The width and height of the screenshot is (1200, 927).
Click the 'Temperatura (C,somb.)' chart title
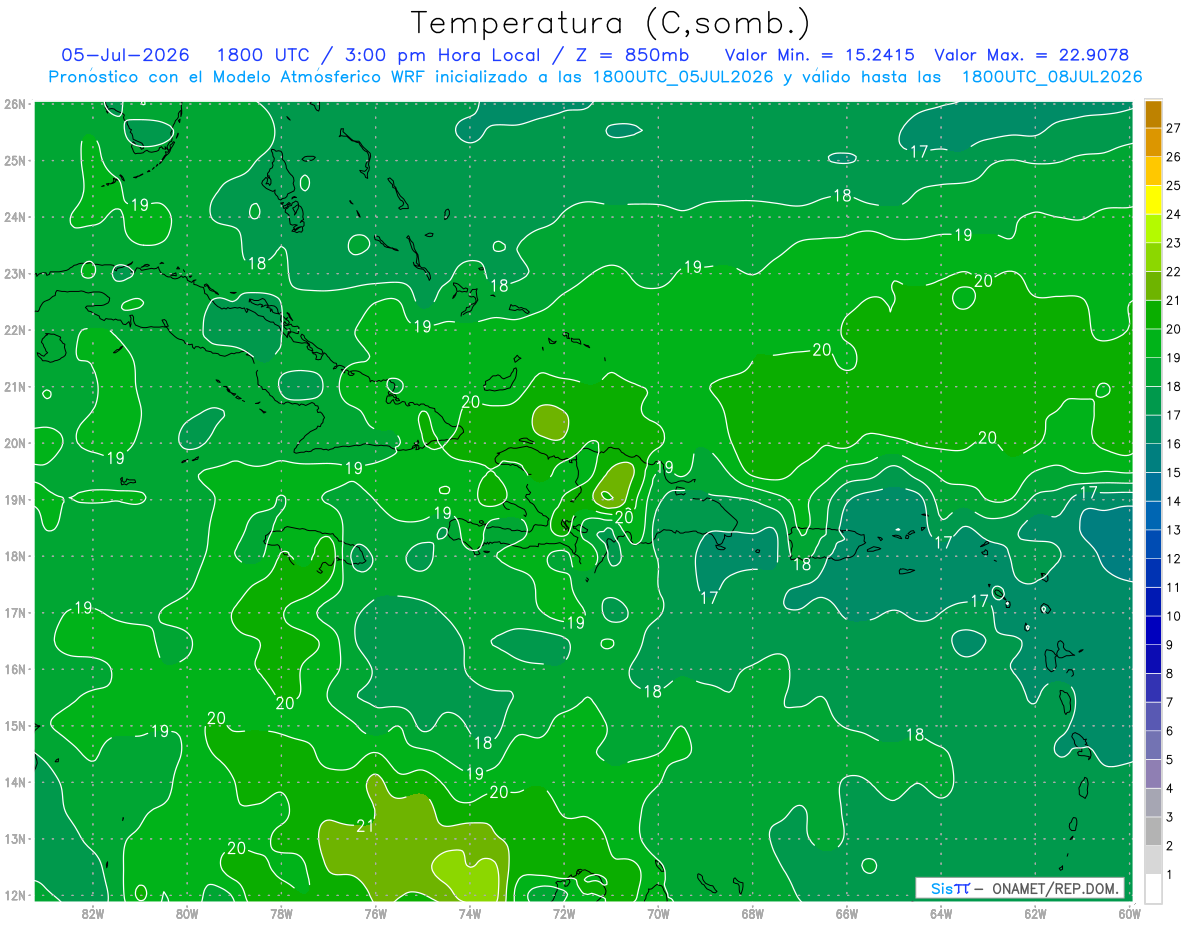point(611,23)
